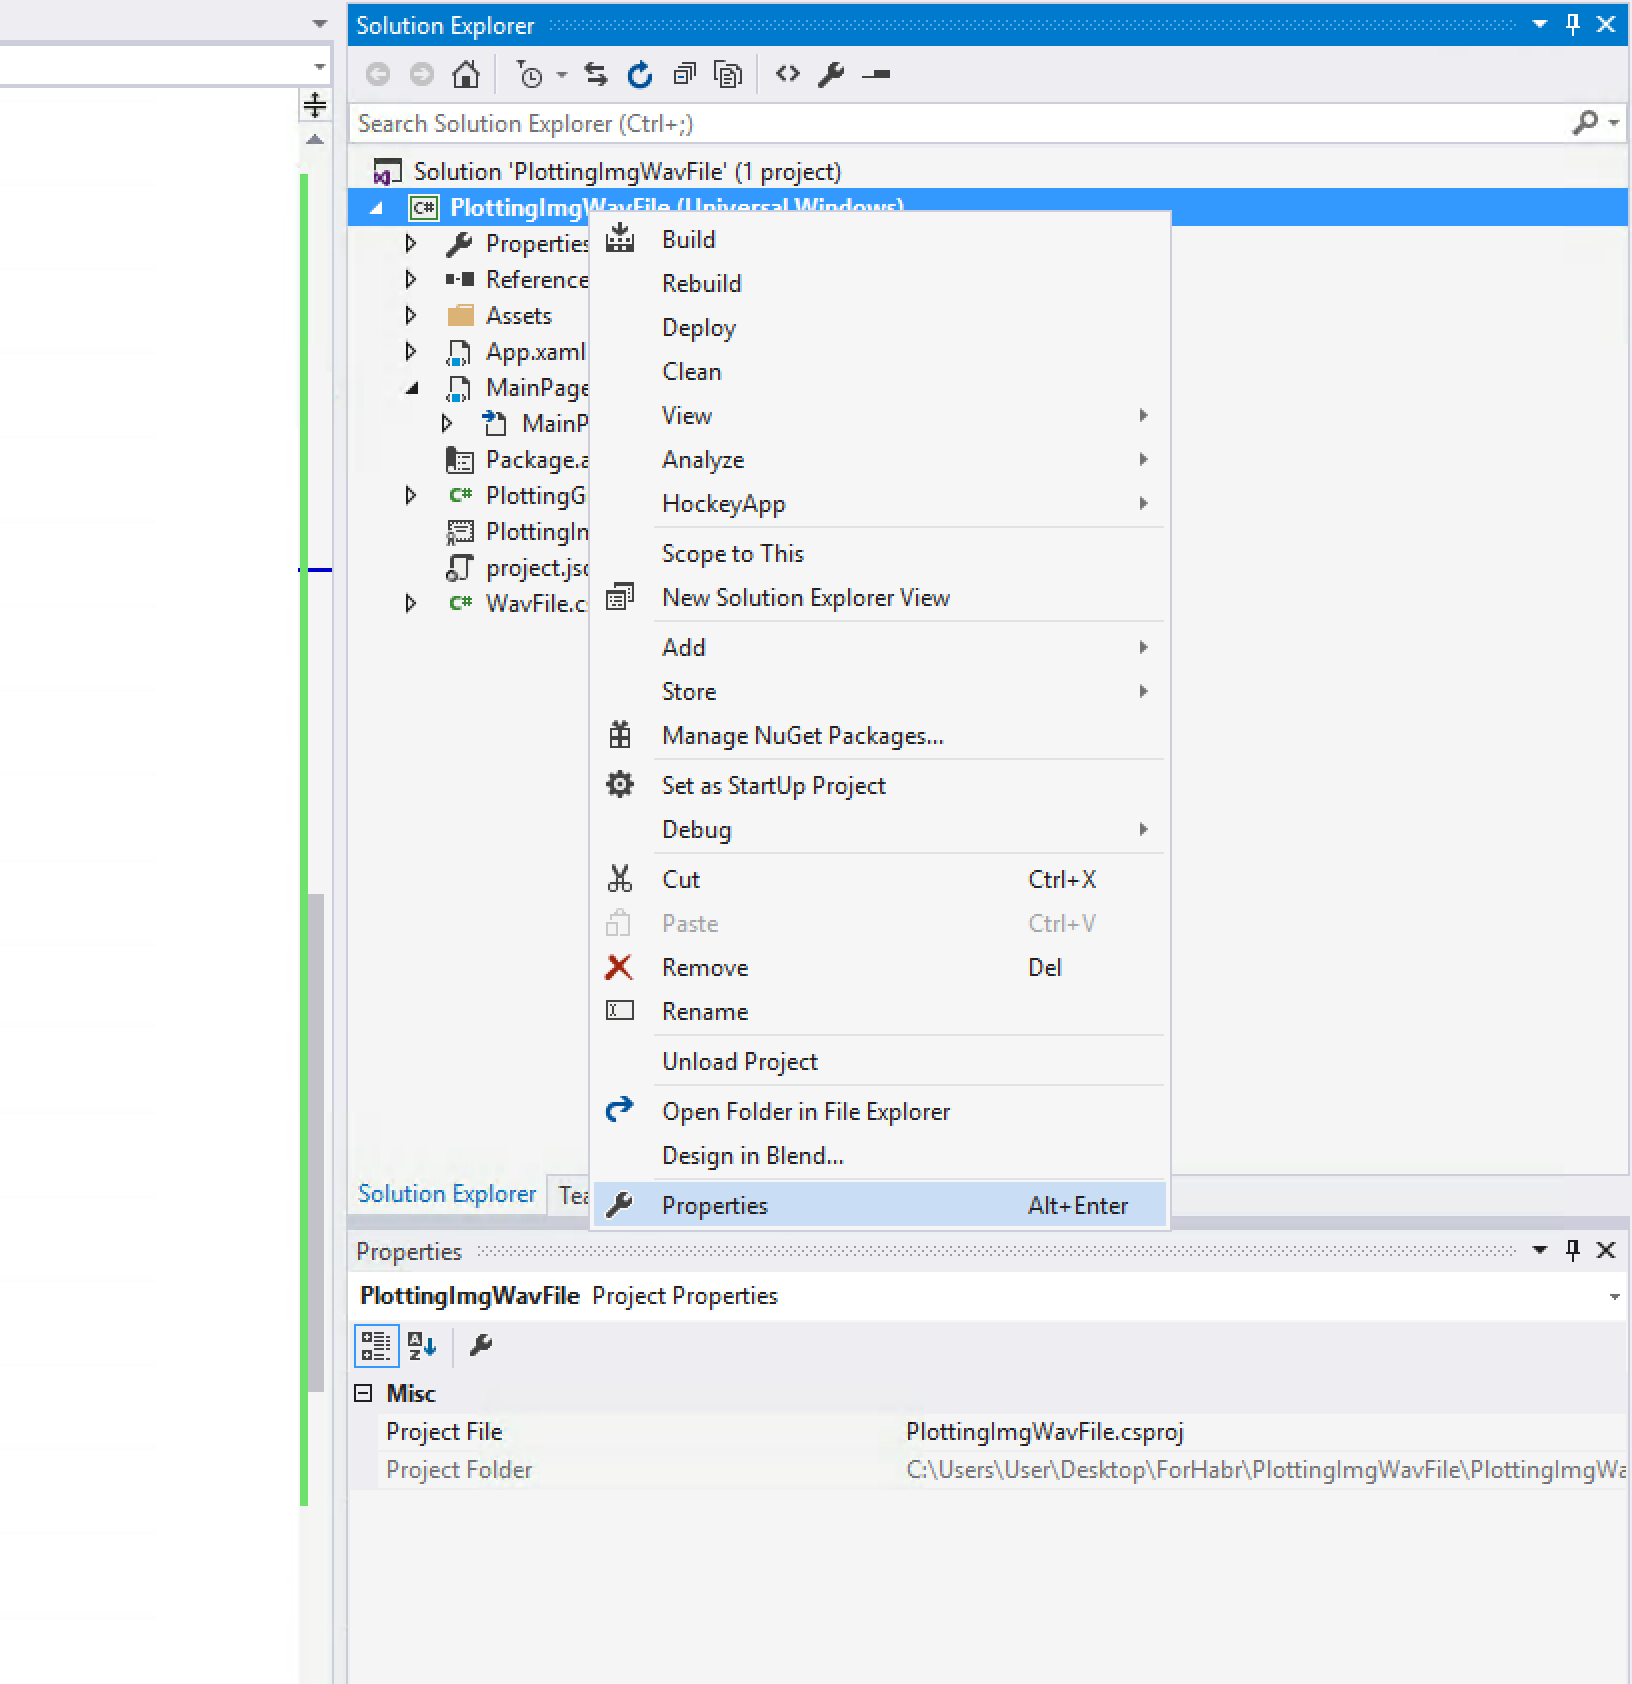The height and width of the screenshot is (1684, 1632).
Task: Click Property Pages wrench icon
Action: pyautogui.click(x=481, y=1346)
